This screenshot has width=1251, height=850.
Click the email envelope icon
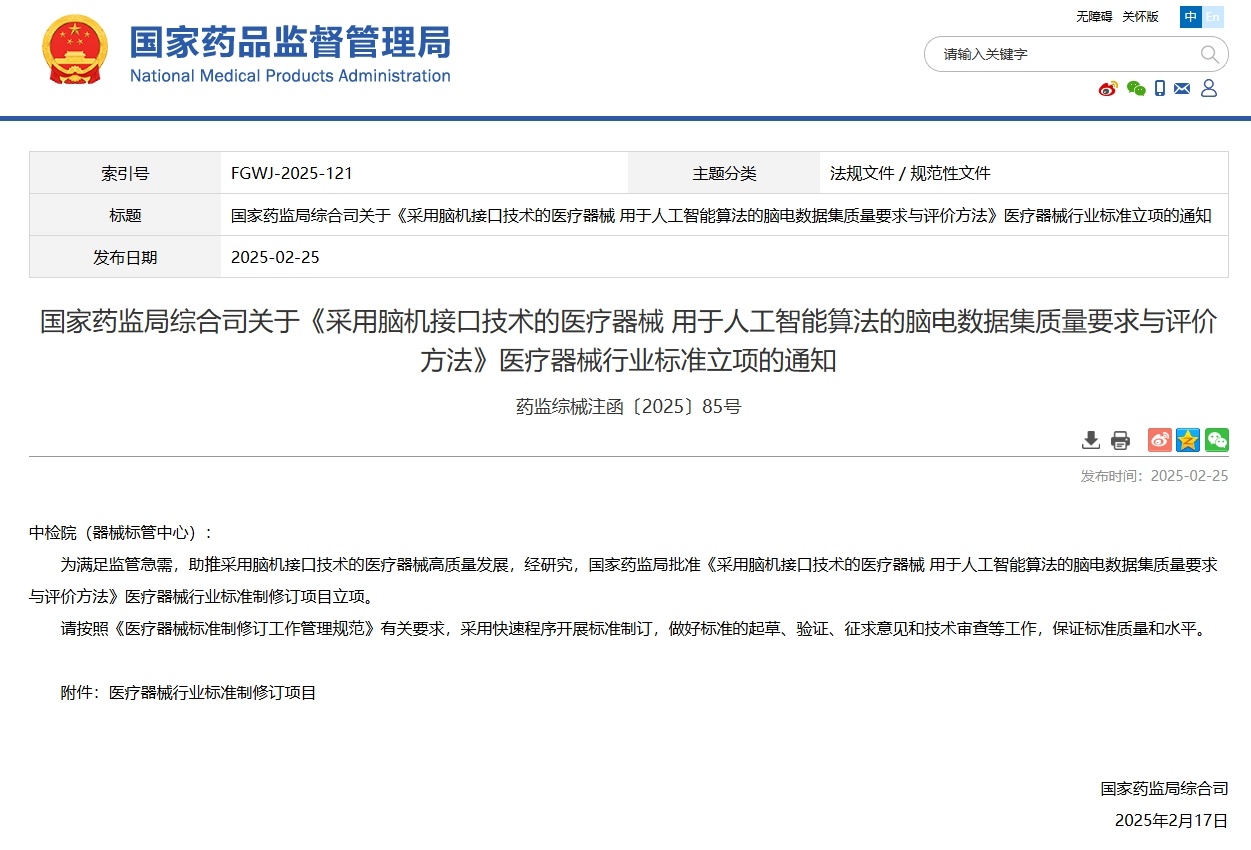click(1182, 89)
